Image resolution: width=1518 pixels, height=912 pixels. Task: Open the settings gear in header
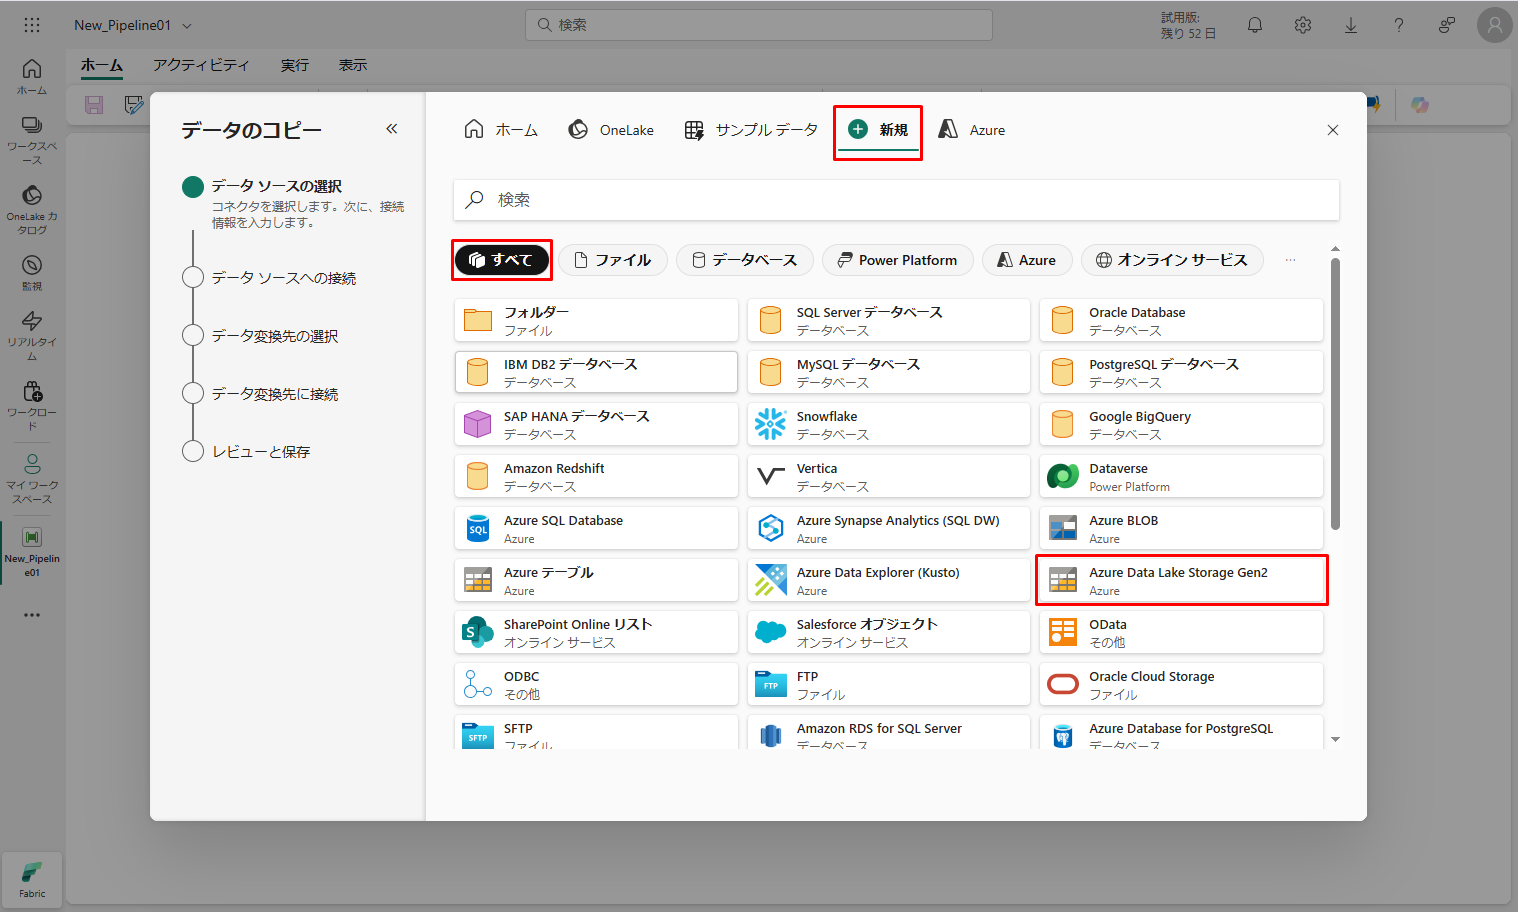[1303, 25]
